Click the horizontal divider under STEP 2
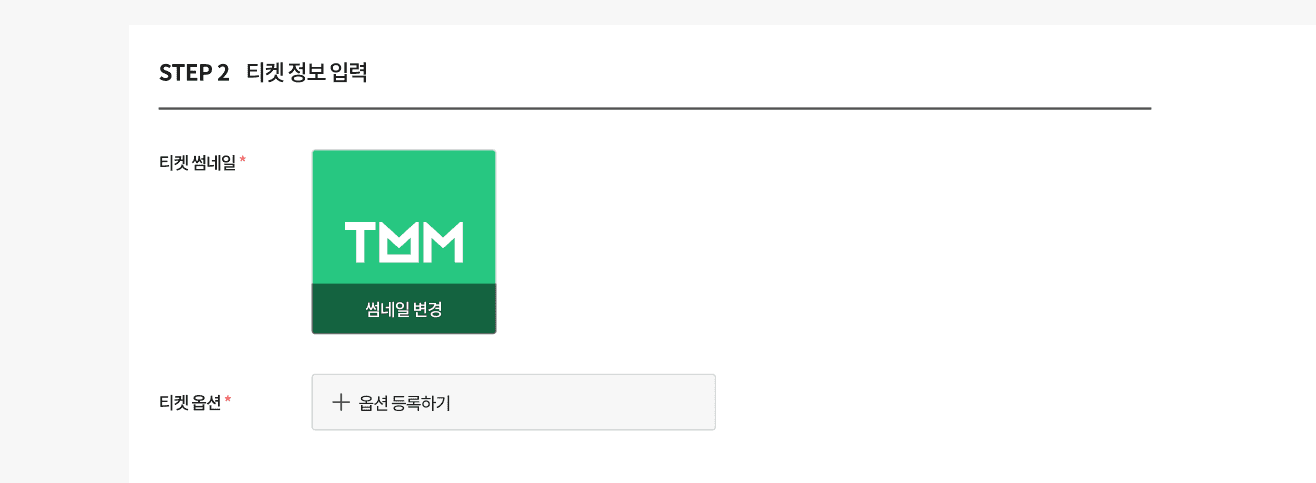Viewport: 1316px width, 483px height. [655, 107]
